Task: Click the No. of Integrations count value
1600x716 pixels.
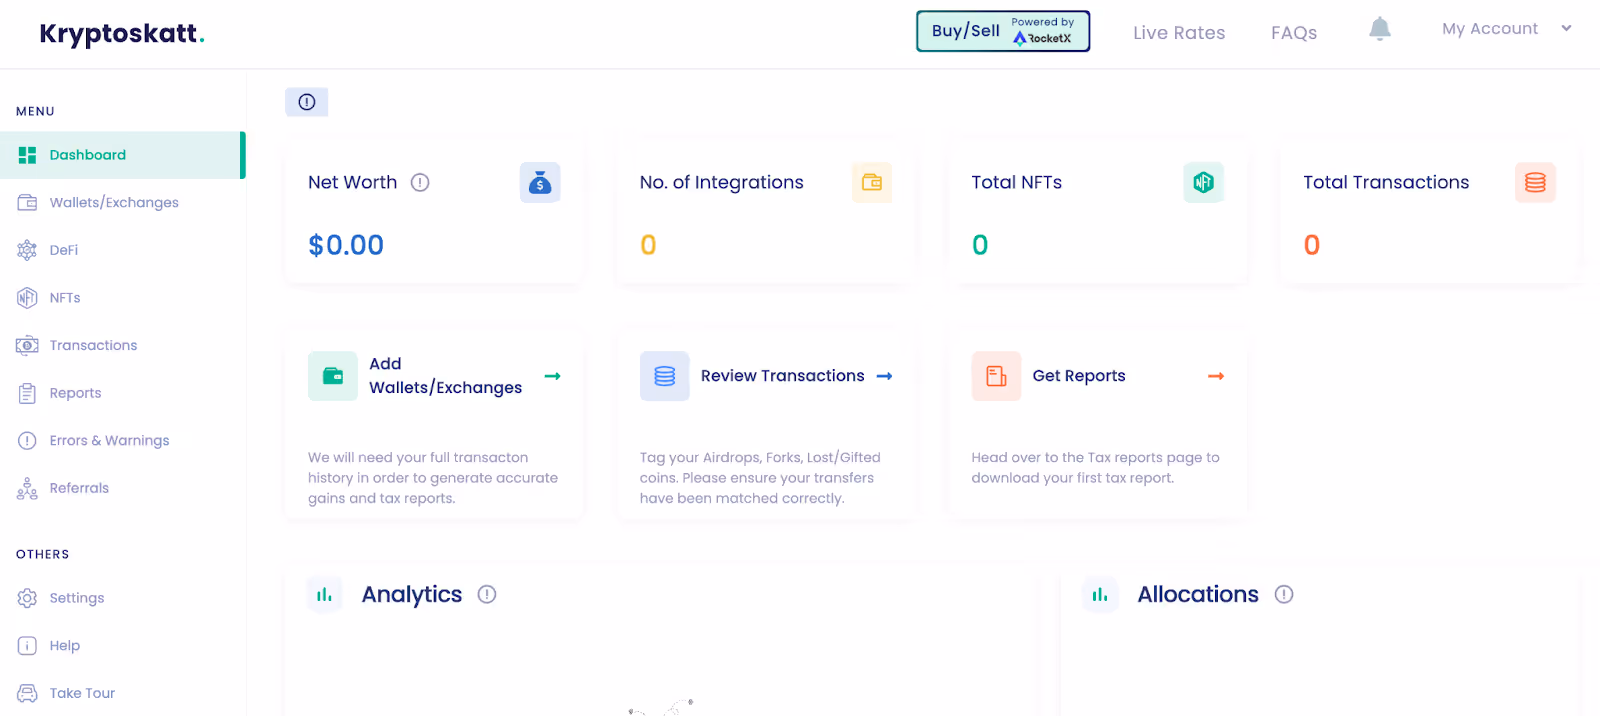Action: pos(648,245)
